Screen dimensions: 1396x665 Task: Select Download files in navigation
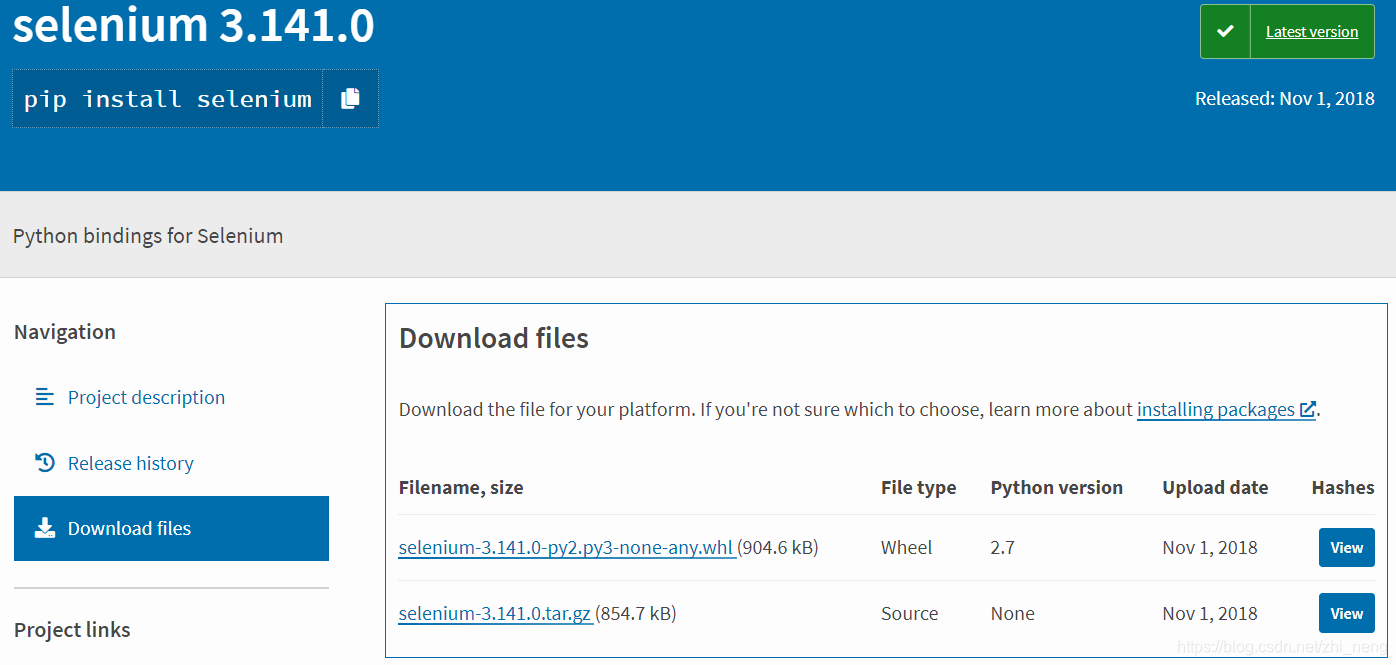point(171,528)
